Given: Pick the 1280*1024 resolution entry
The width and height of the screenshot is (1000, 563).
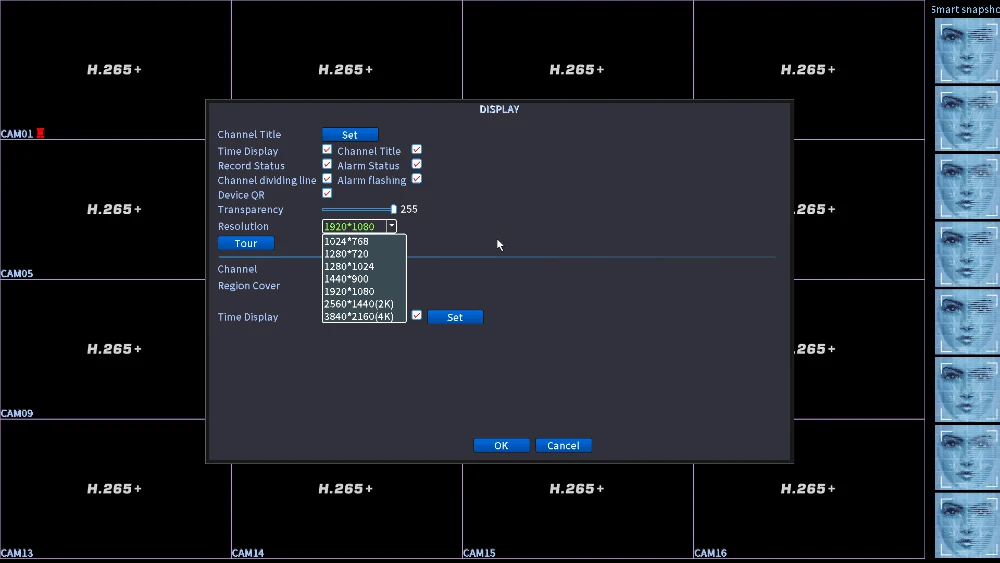Looking at the screenshot, I should (364, 267).
